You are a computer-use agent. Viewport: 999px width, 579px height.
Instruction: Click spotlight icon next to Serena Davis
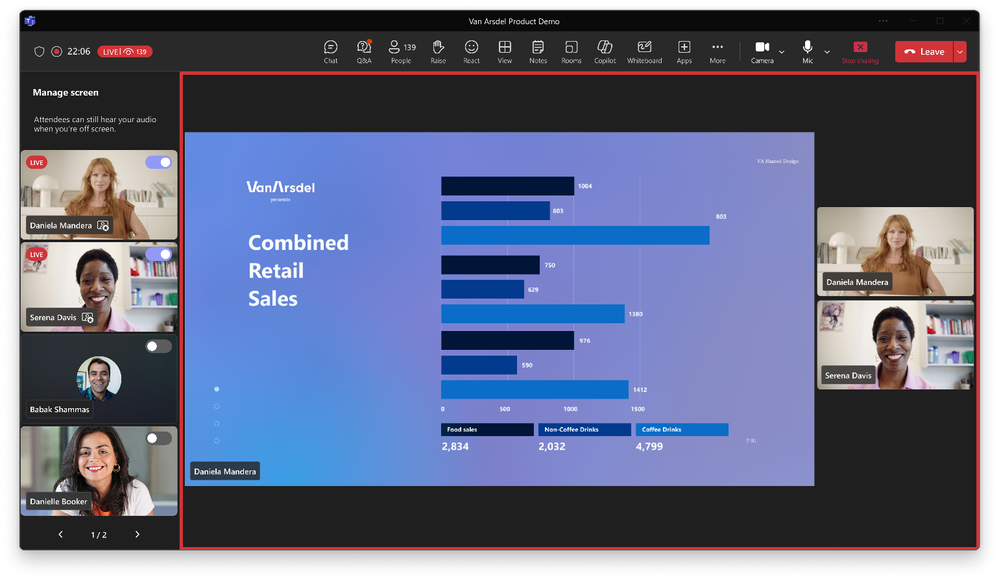pyautogui.click(x=88, y=317)
